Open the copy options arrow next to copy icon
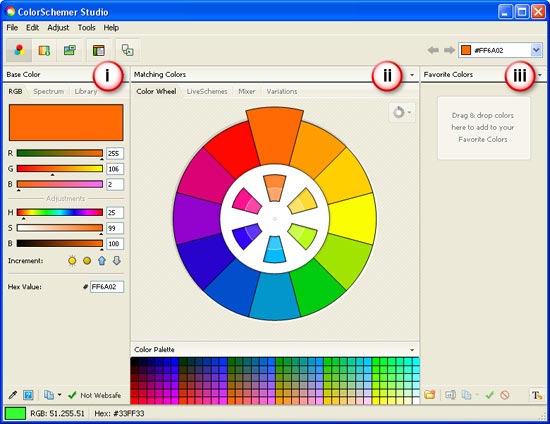This screenshot has height=424, width=550. (x=59, y=395)
